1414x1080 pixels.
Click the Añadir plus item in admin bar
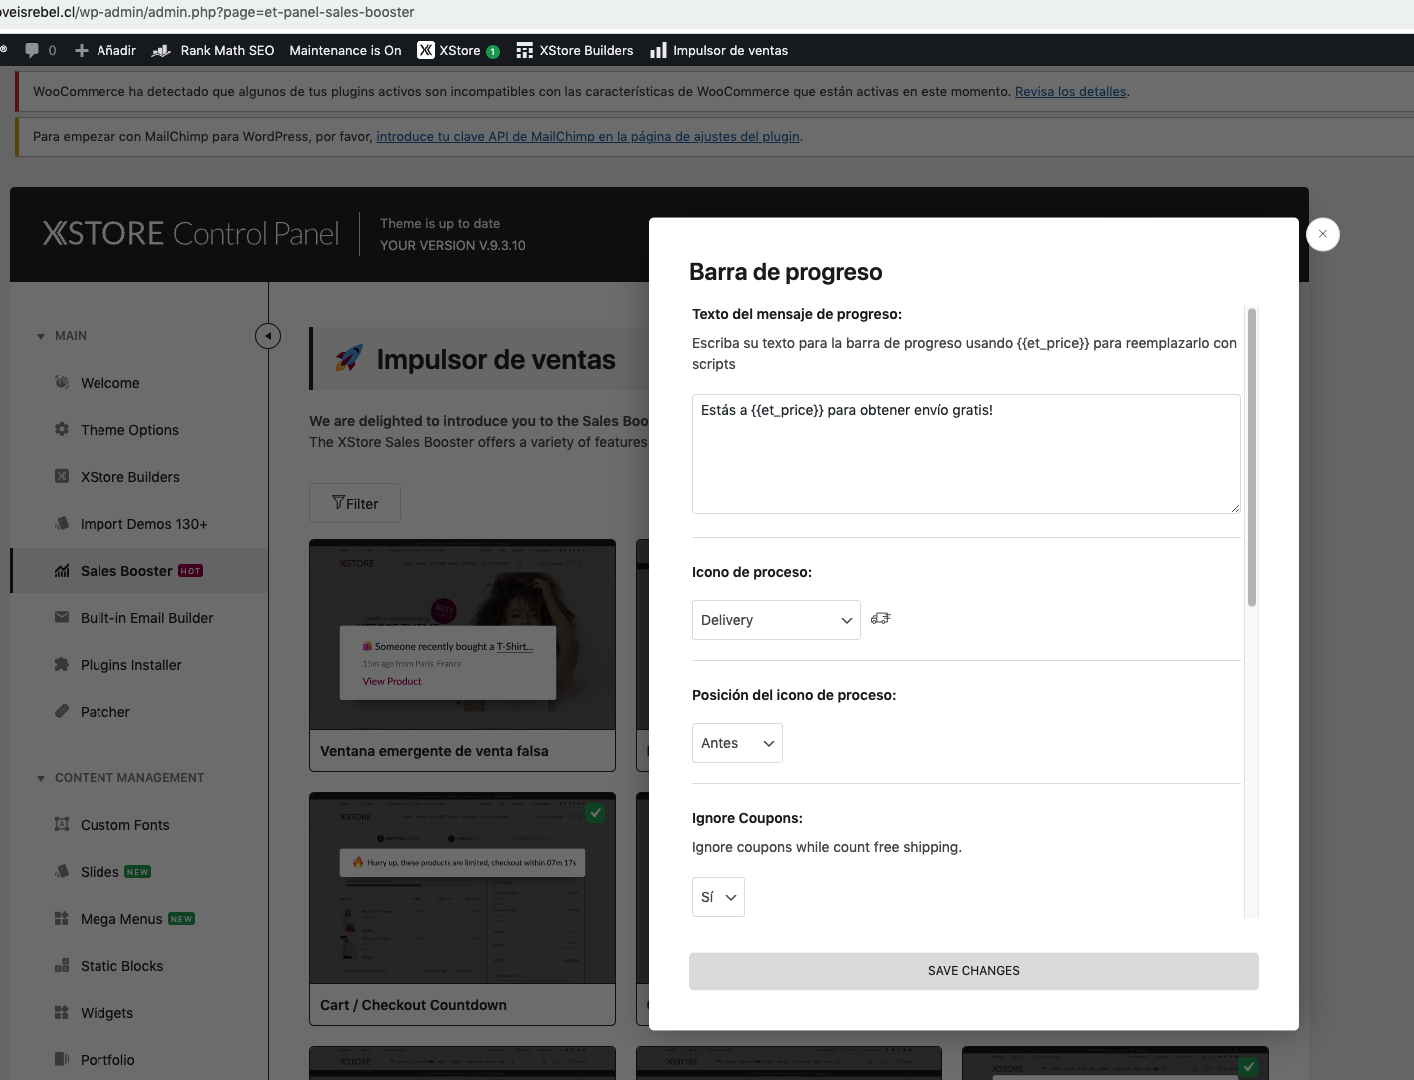105,50
